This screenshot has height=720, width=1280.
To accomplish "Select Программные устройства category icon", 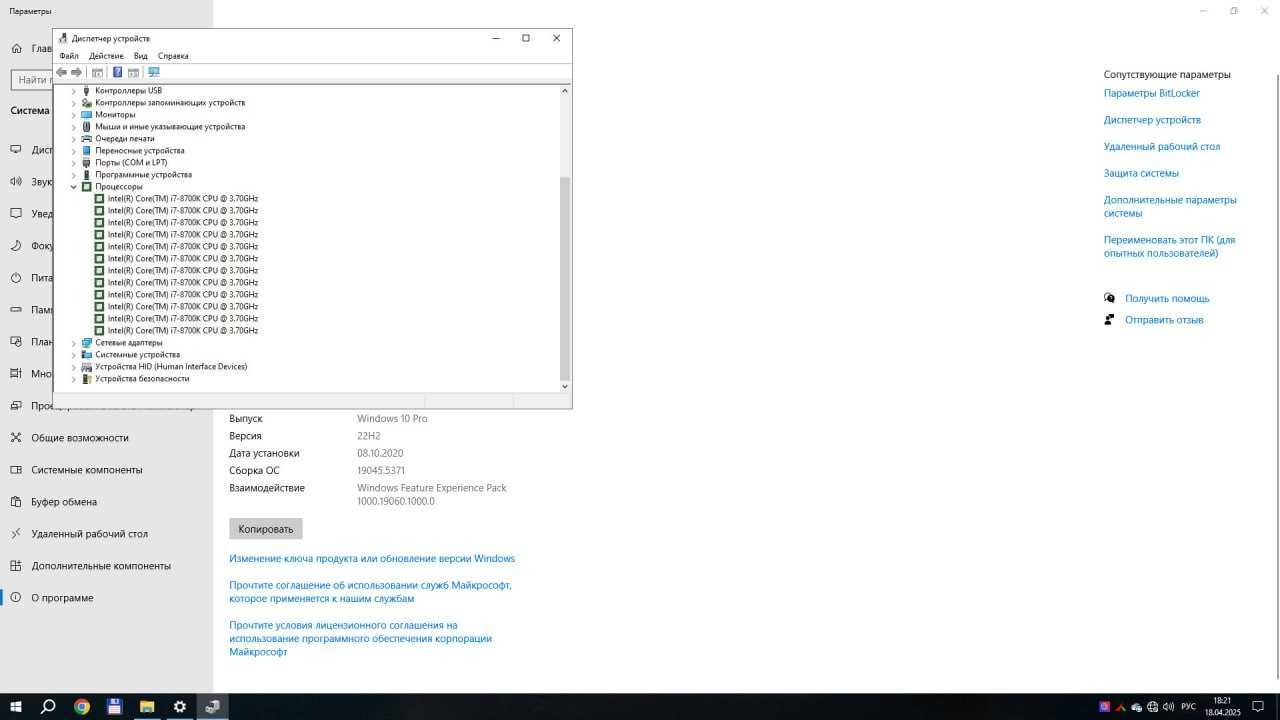I will point(87,175).
